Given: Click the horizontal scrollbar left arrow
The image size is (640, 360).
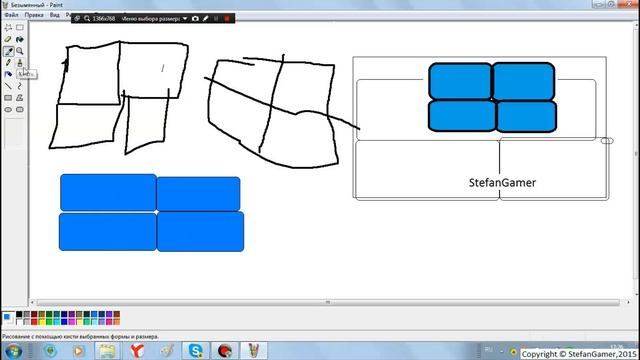Looking at the screenshot, I should point(32,302).
